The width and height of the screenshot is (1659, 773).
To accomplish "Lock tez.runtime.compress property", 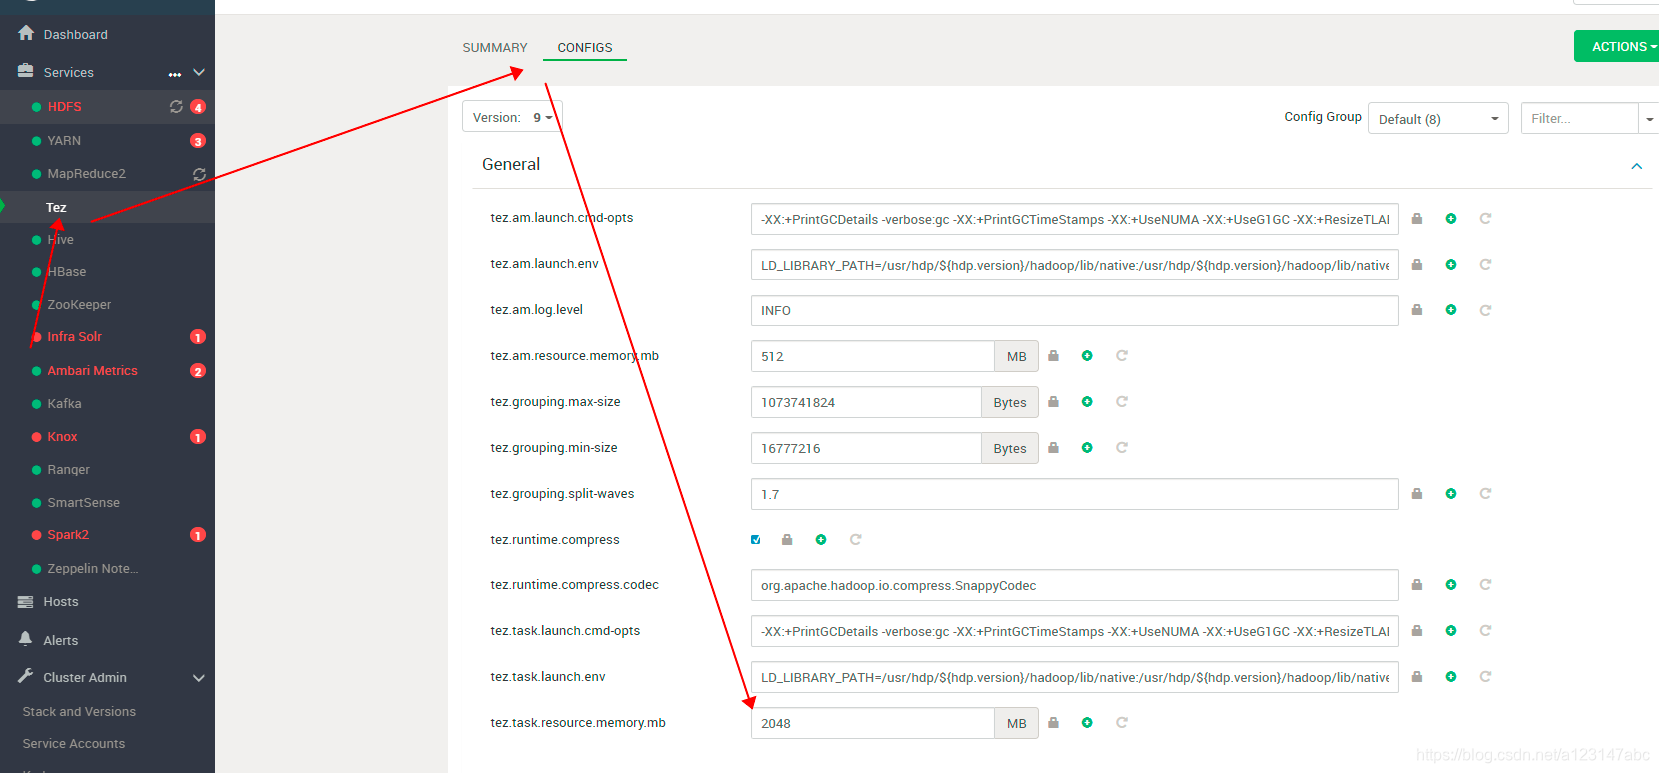I will [787, 539].
